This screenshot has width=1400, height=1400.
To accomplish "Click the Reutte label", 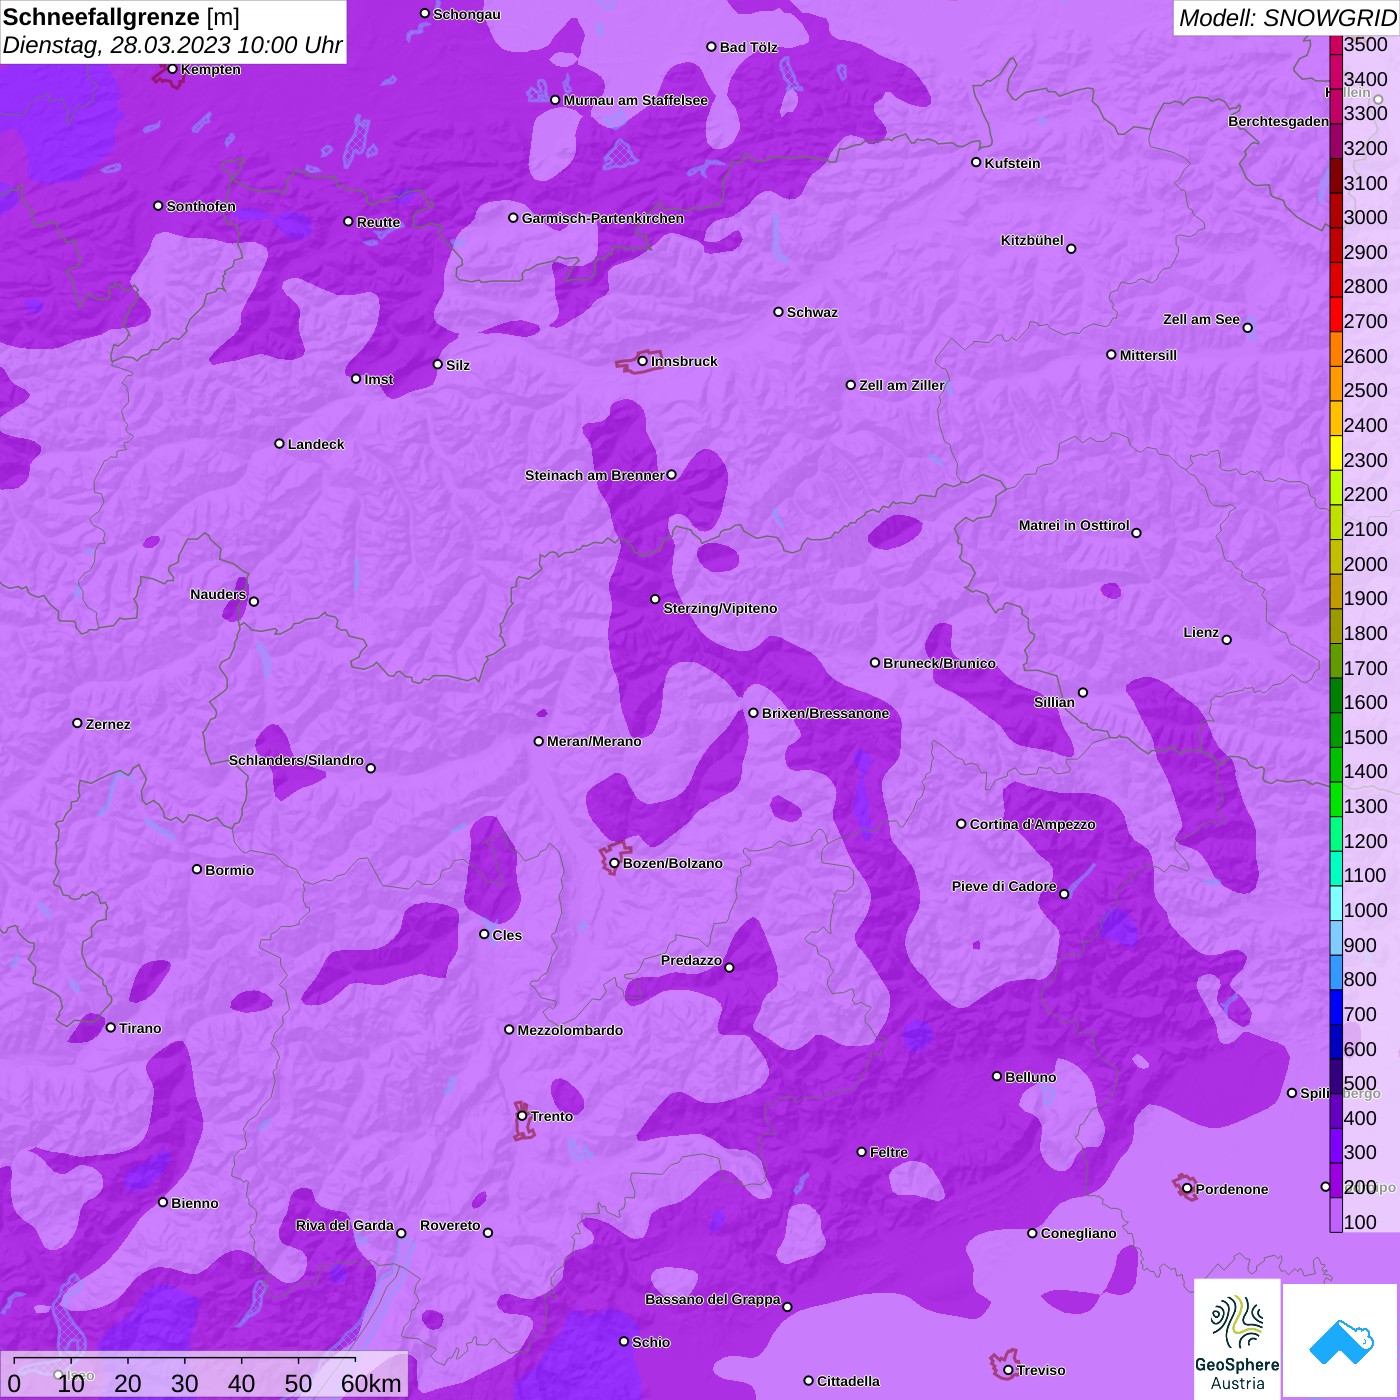I will pyautogui.click(x=378, y=222).
